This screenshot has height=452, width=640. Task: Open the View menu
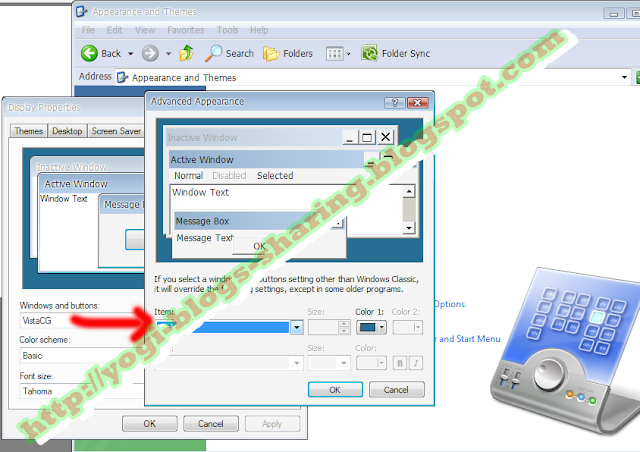[x=145, y=30]
